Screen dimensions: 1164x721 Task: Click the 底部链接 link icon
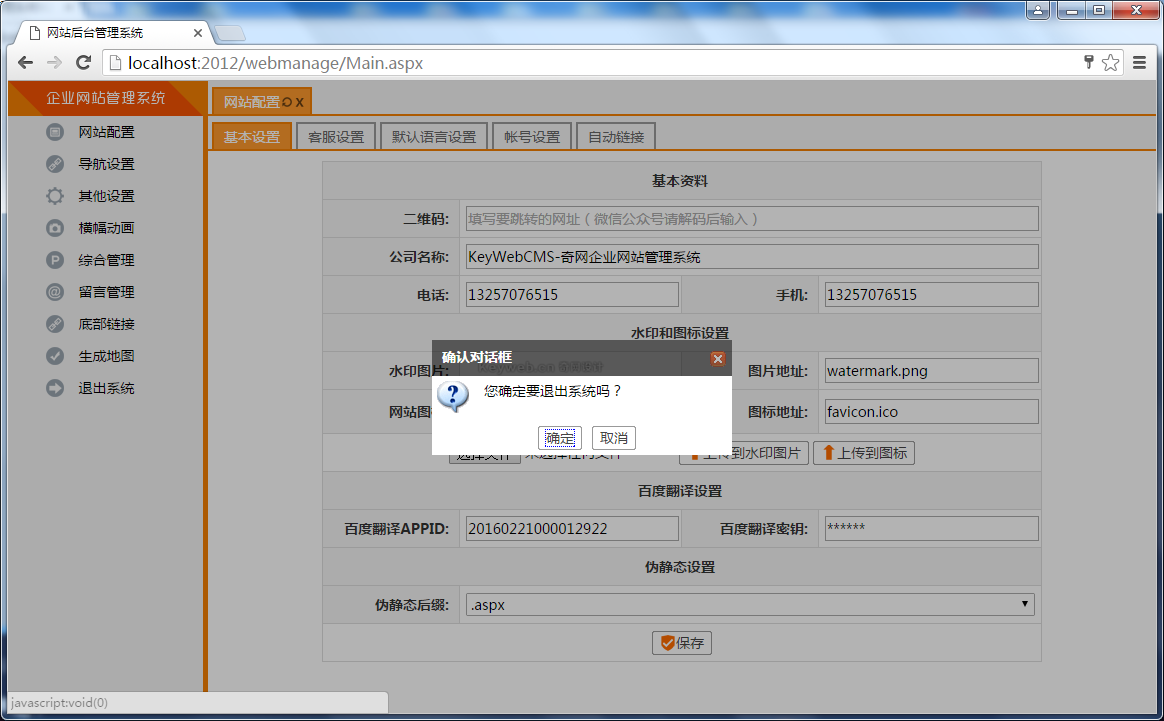click(x=55, y=324)
